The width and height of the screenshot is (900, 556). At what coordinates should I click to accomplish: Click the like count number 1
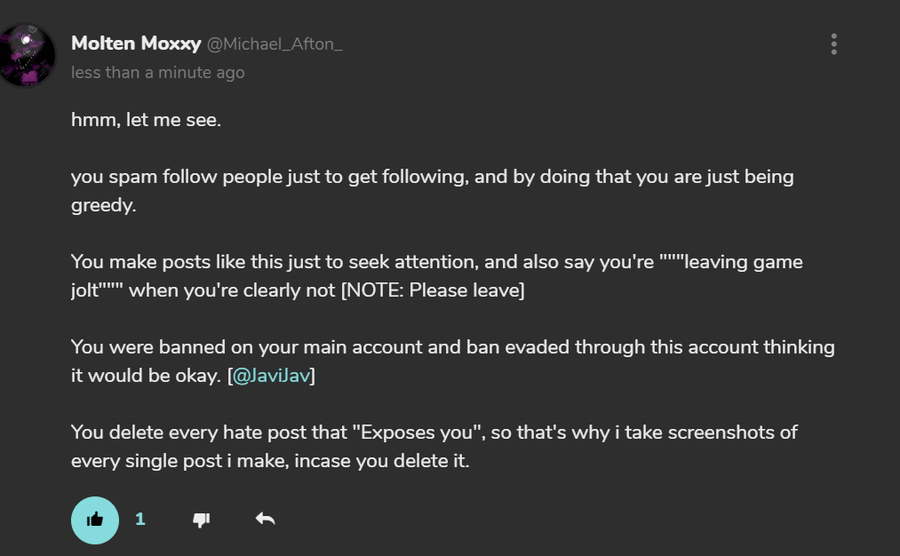(140, 519)
